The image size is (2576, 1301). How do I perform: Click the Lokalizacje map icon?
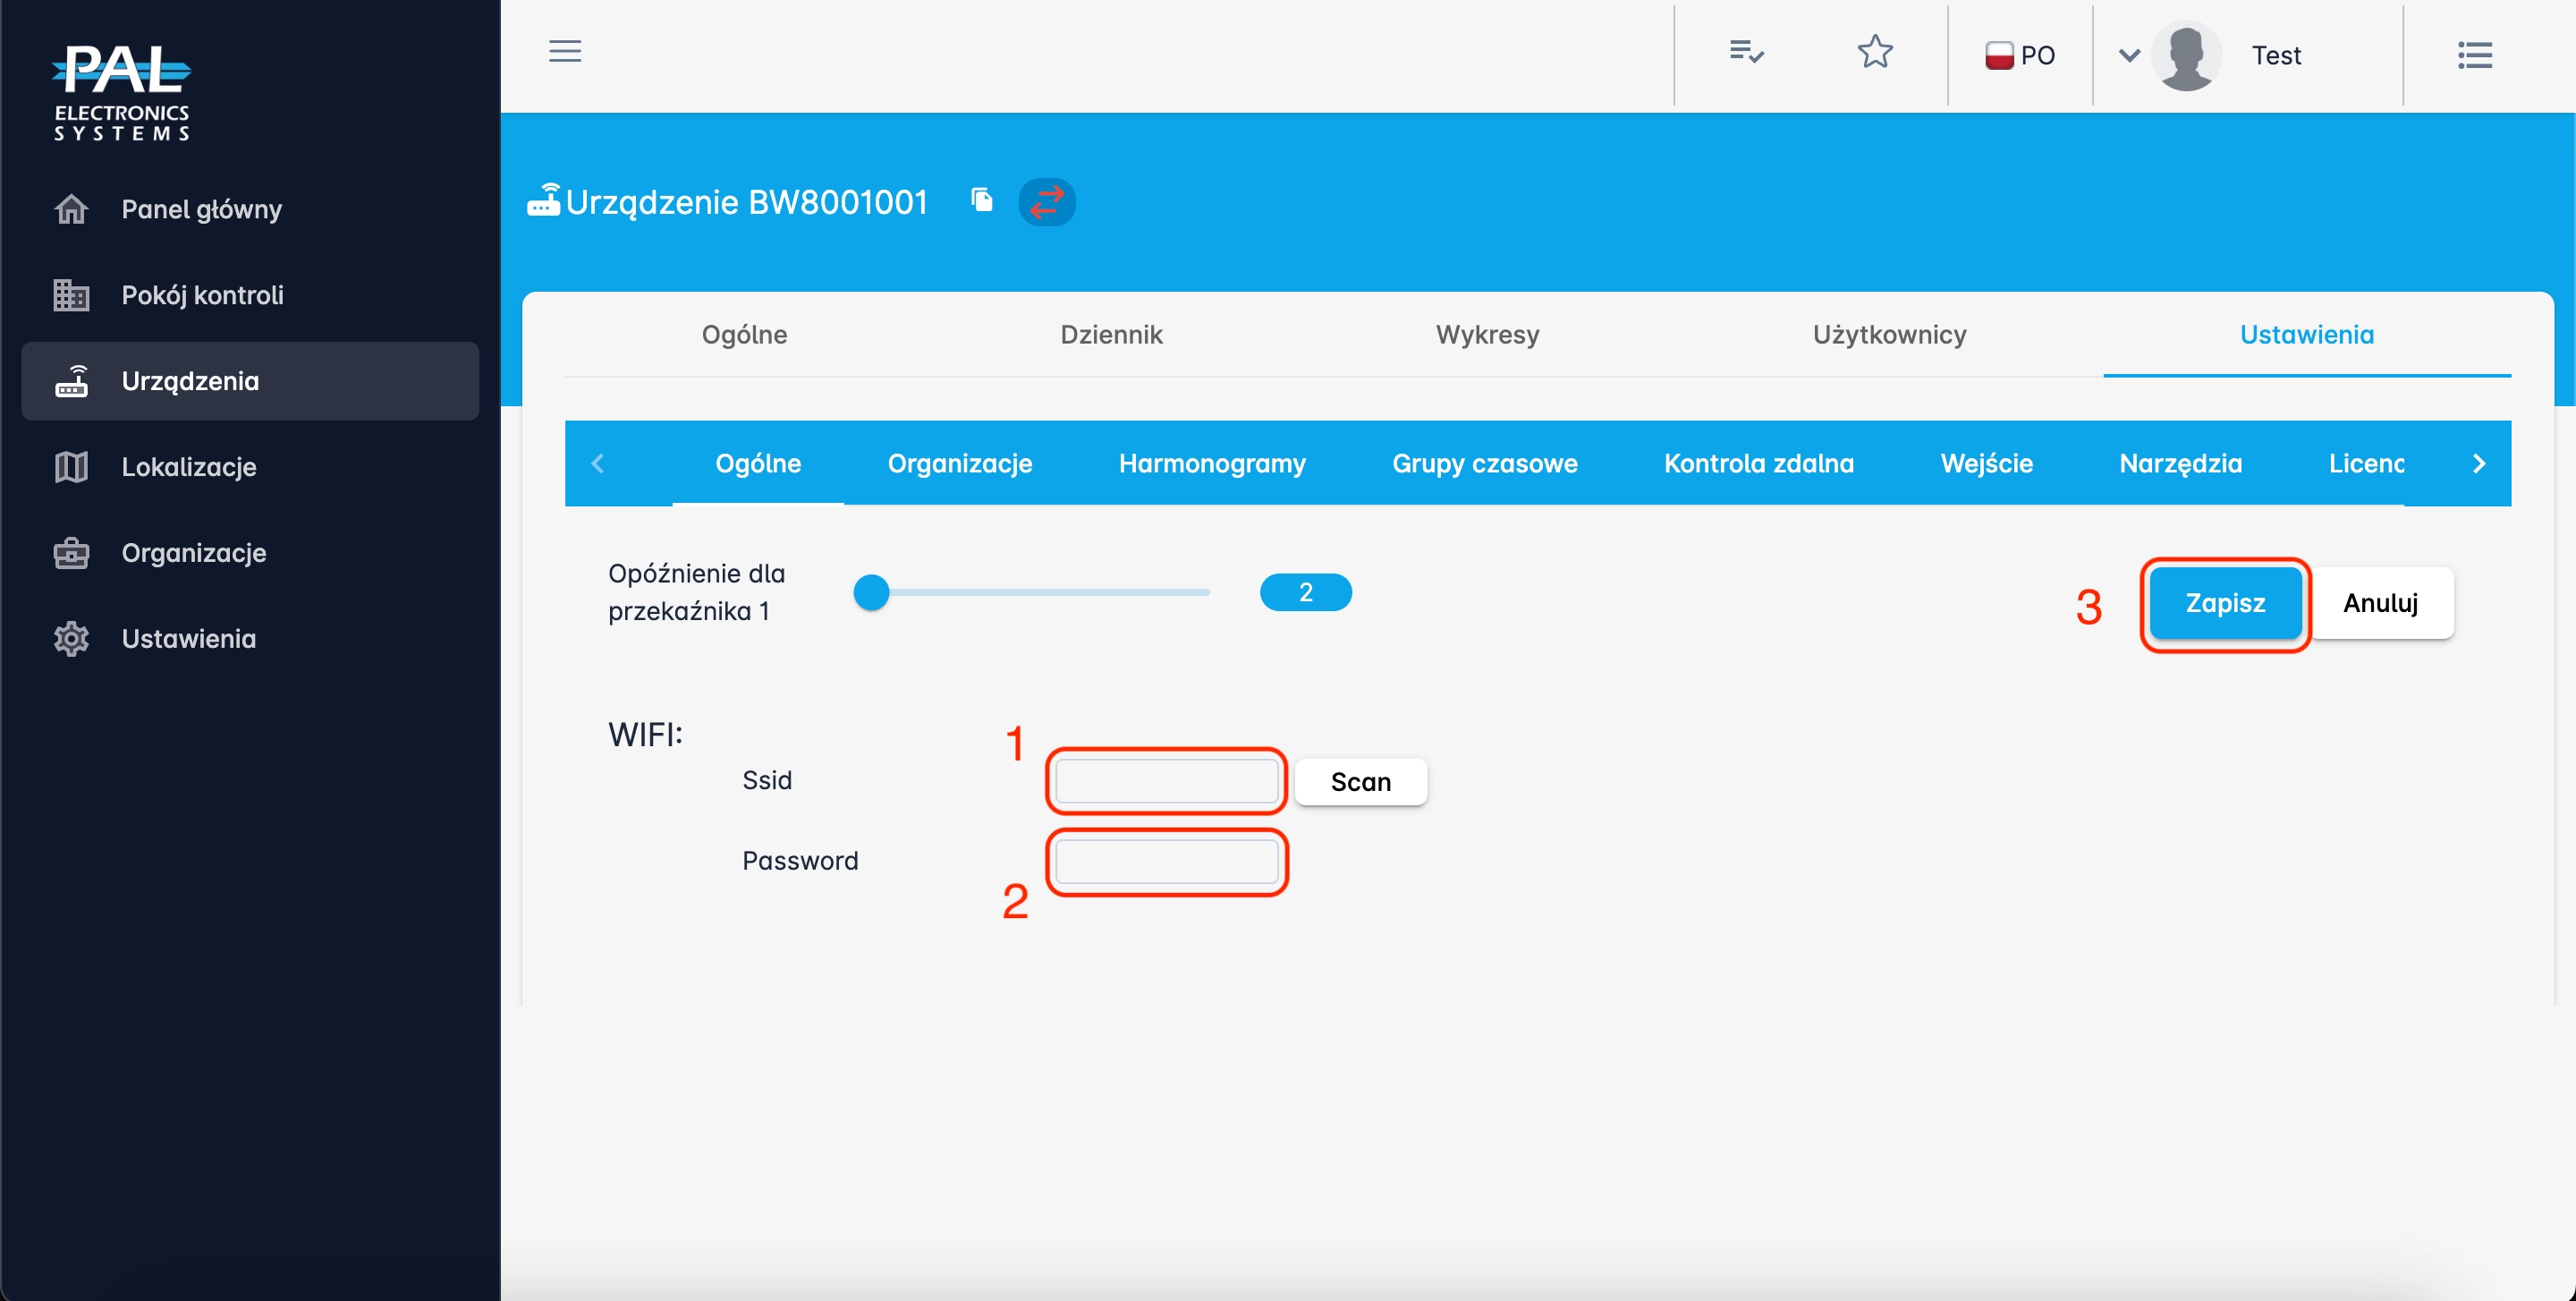click(x=71, y=467)
